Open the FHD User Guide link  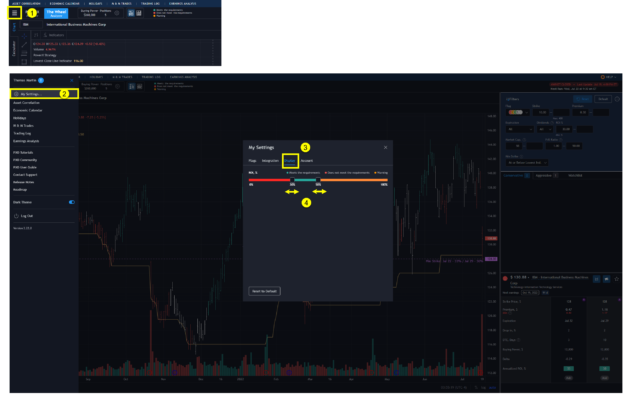26,166
